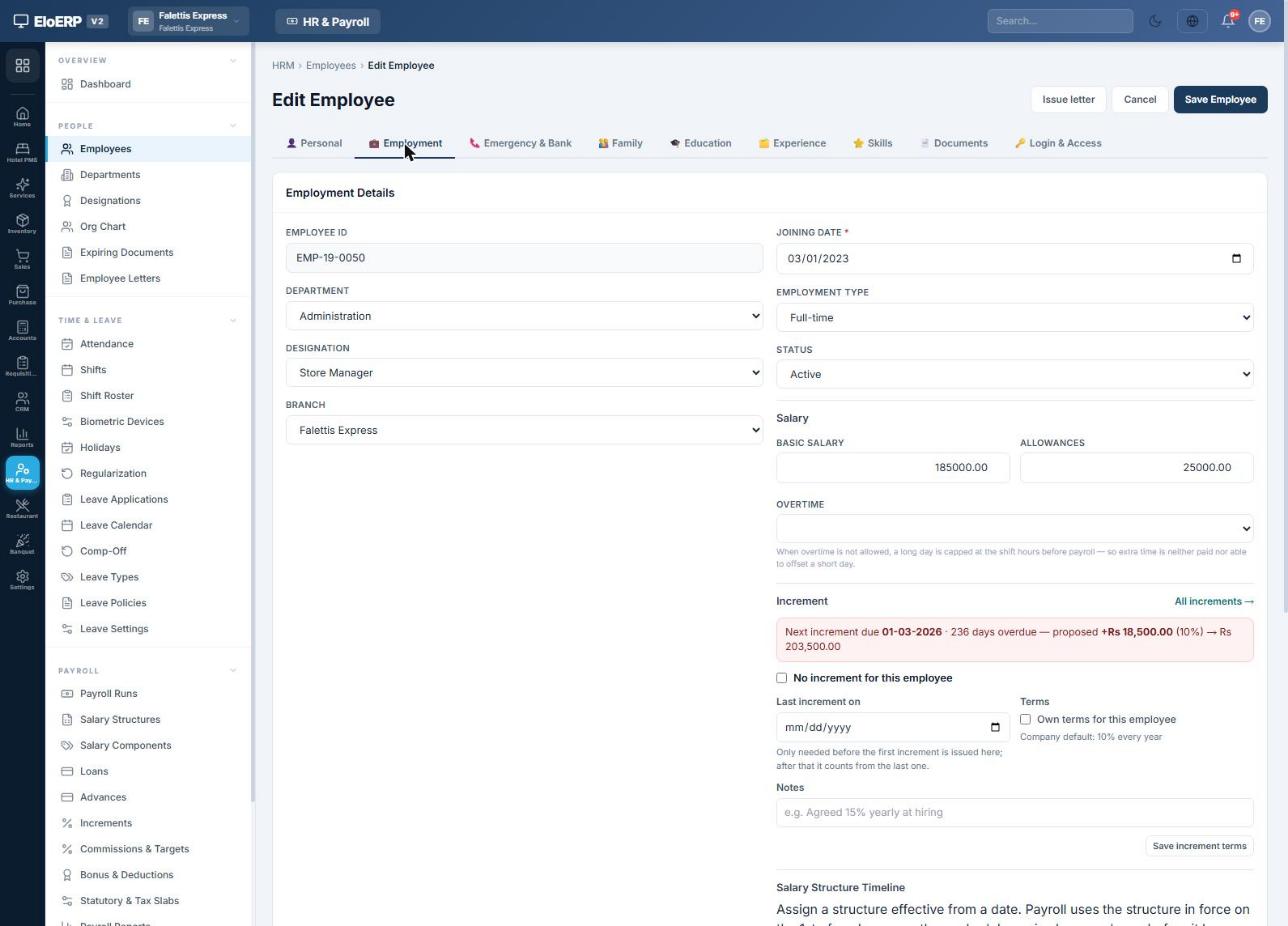Open the Sales cart icon
This screenshot has width=1288, height=926.
click(x=22, y=260)
